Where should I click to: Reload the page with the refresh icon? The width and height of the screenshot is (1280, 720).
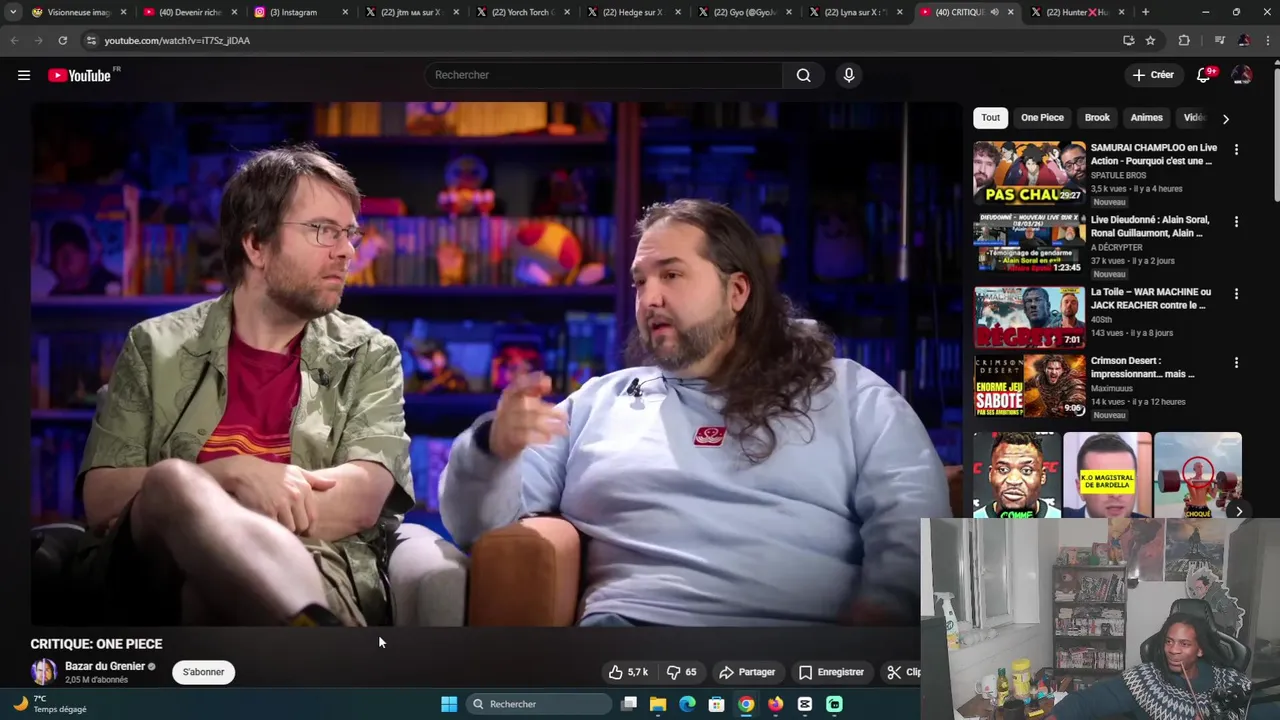click(x=62, y=40)
